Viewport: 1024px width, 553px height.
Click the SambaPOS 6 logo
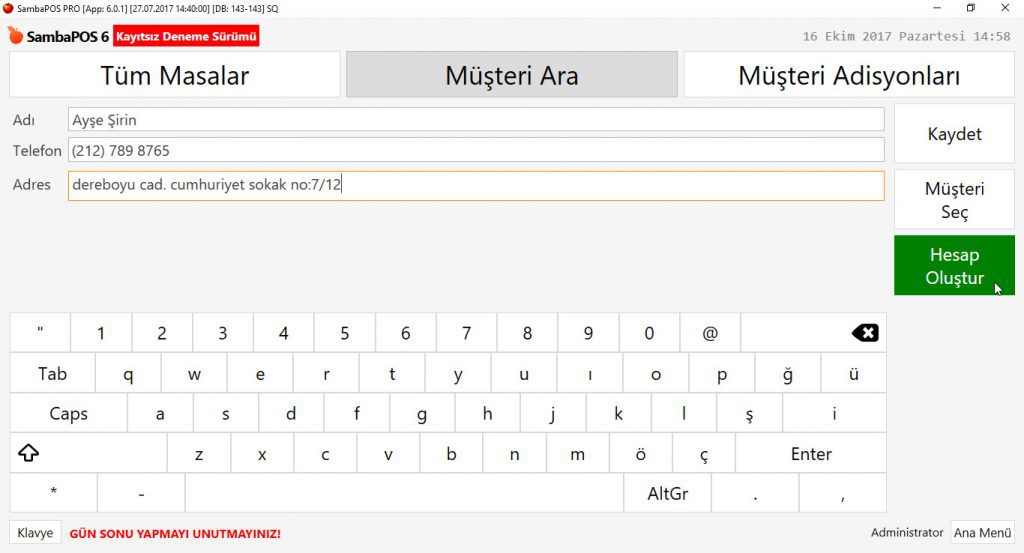[x=58, y=36]
